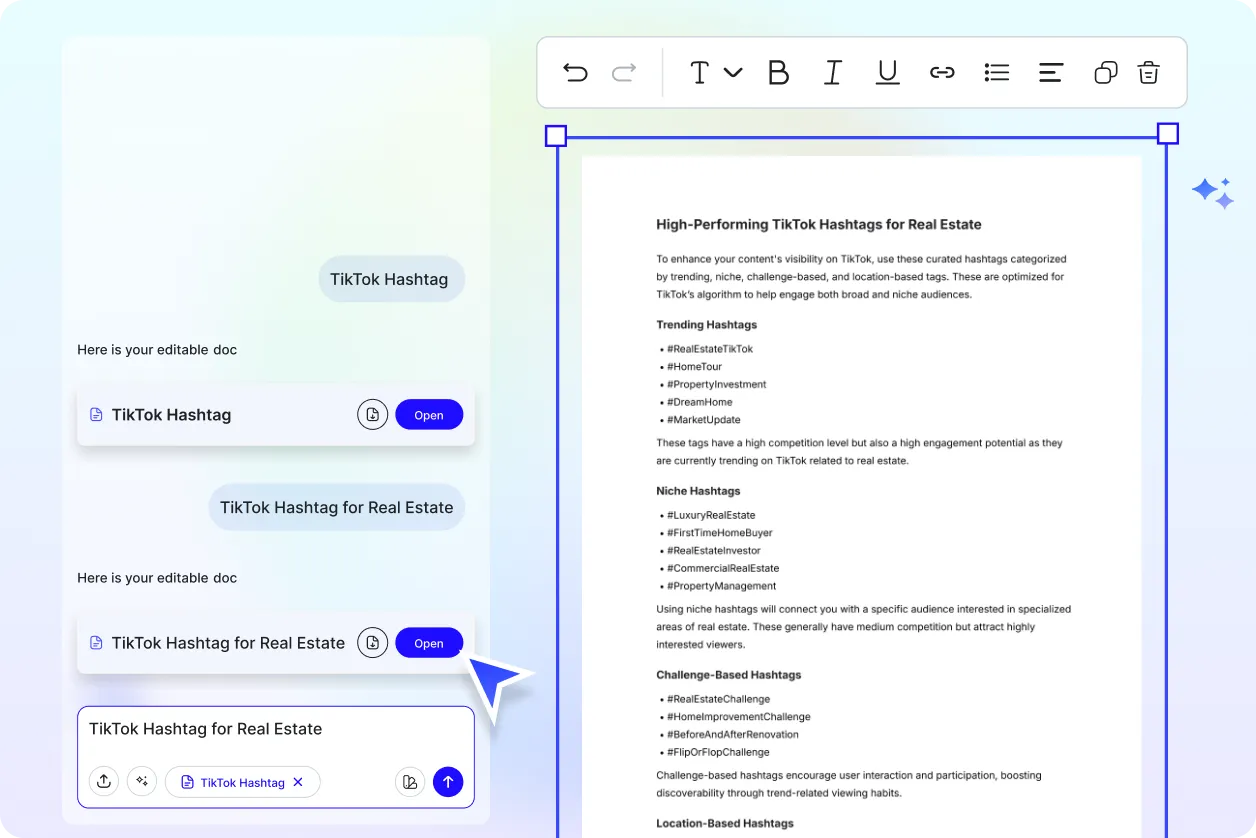Screen dimensions: 1256x838
Task: Download the TikTok Hashtag doc
Action: click(372, 415)
